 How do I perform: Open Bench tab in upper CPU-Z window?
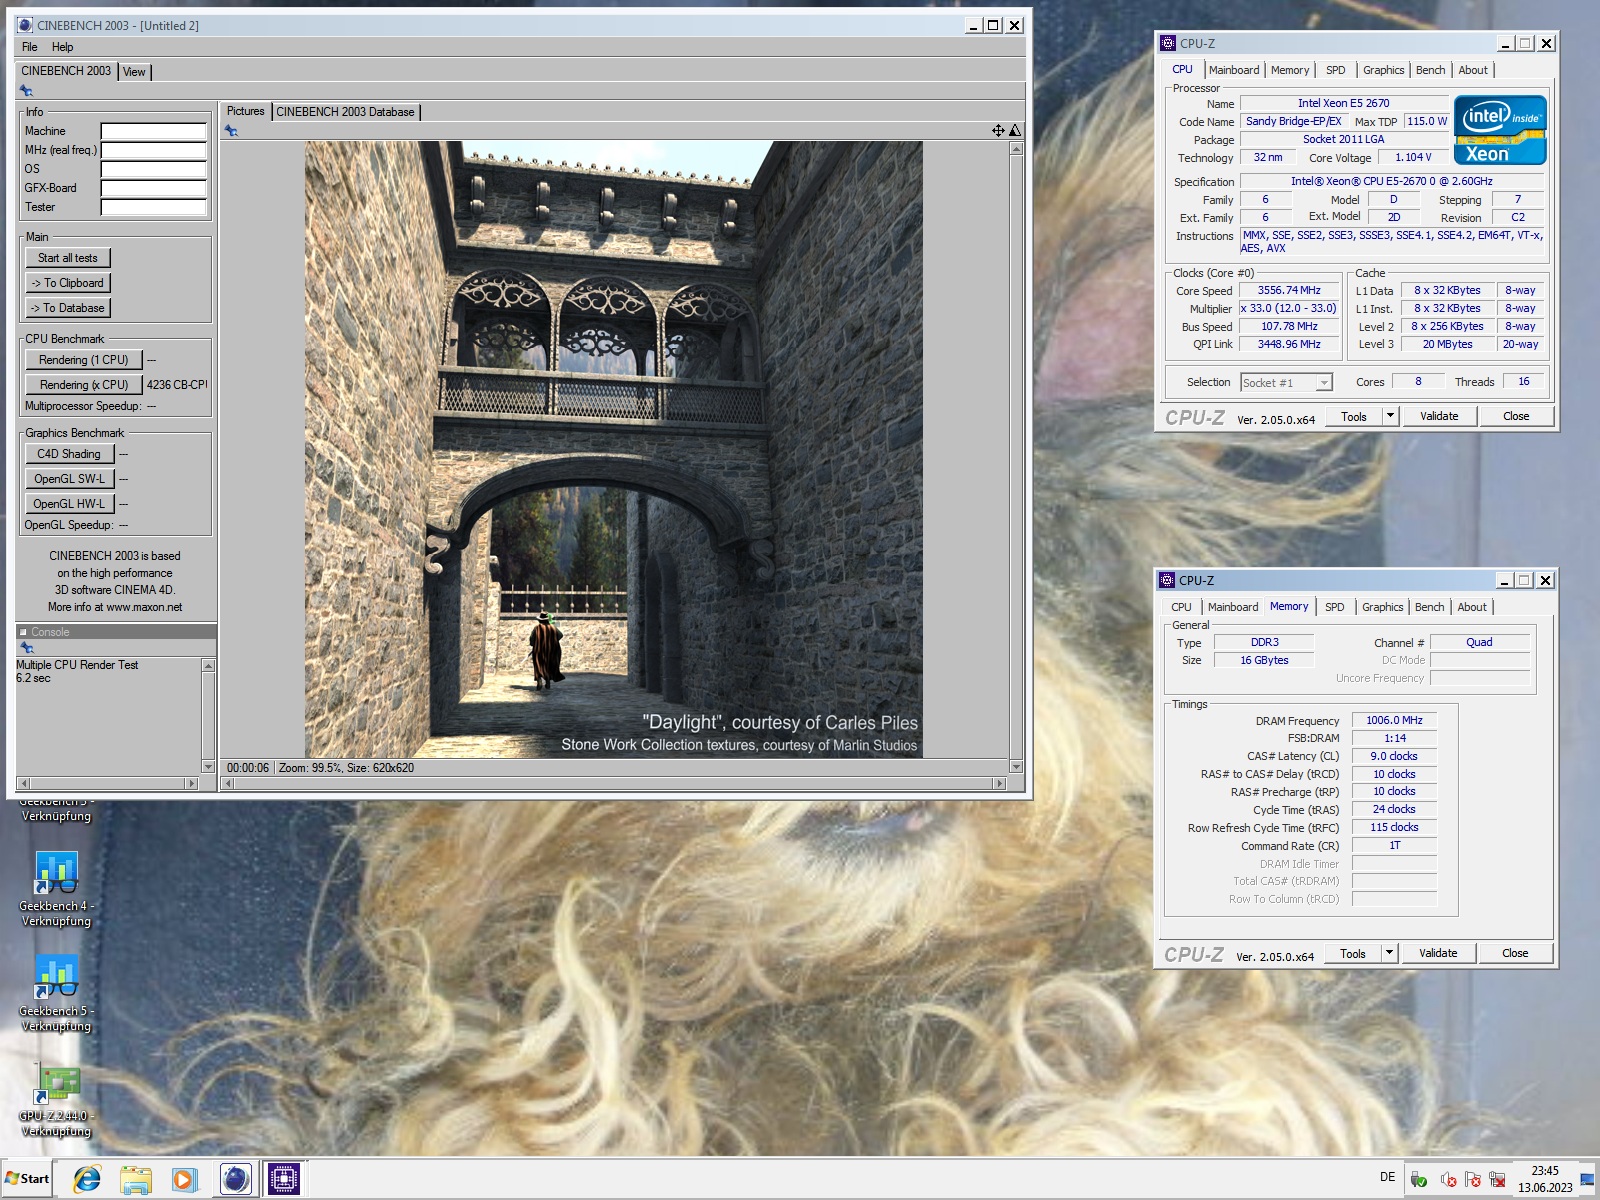1430,70
